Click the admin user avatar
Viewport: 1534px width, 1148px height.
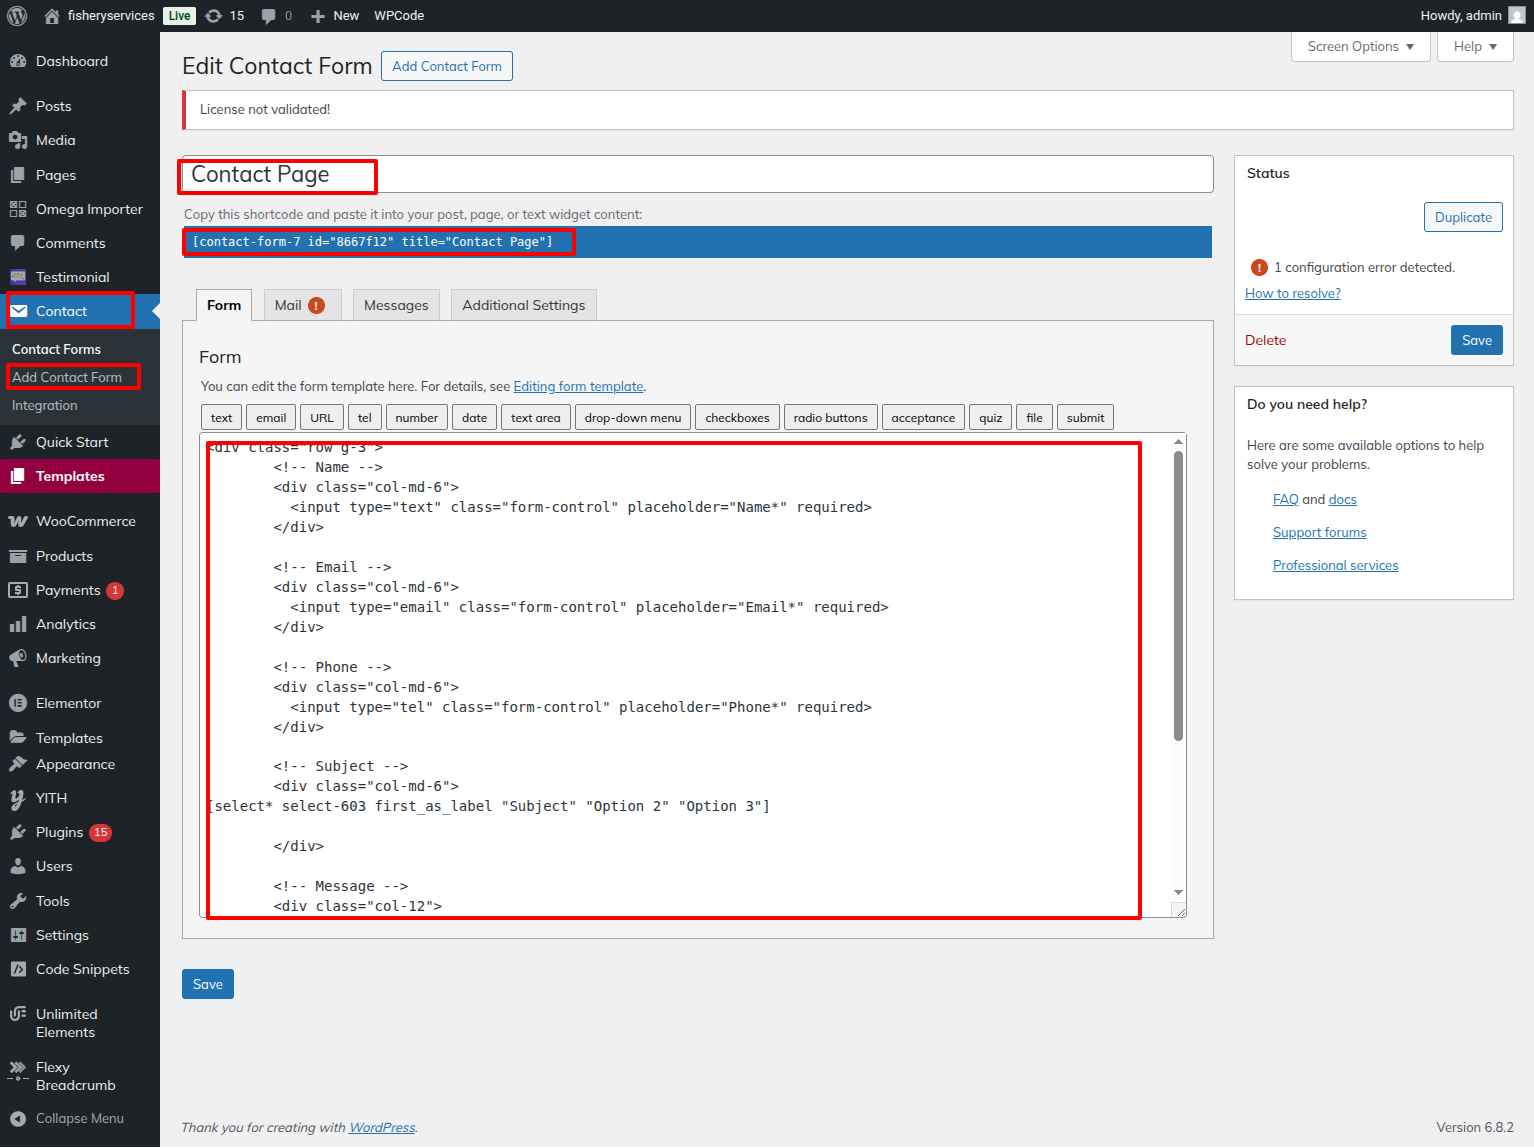coord(1517,16)
